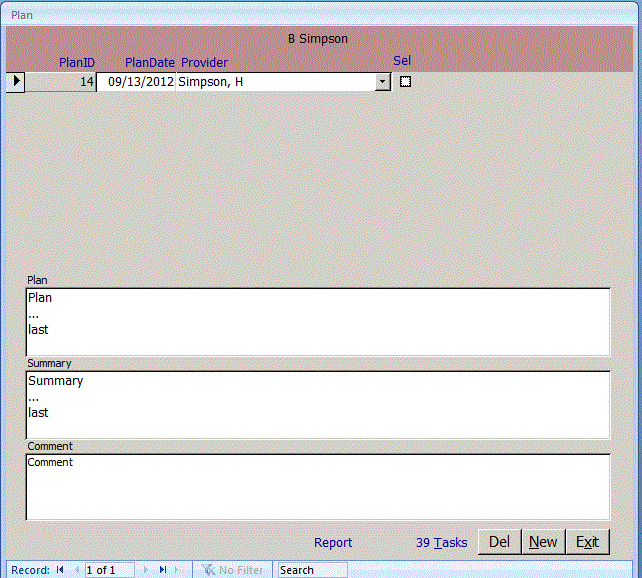Click the PlanDate field 09/13/2012
The width and height of the screenshot is (642, 578).
click(x=136, y=82)
